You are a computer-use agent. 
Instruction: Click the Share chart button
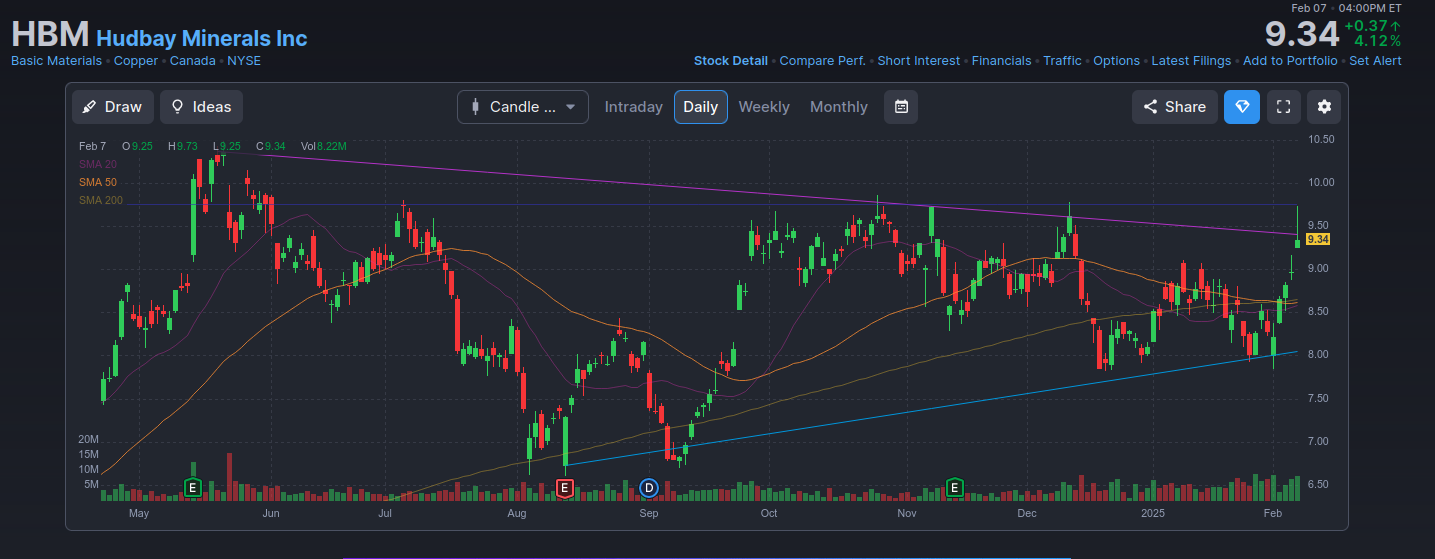(x=1174, y=107)
